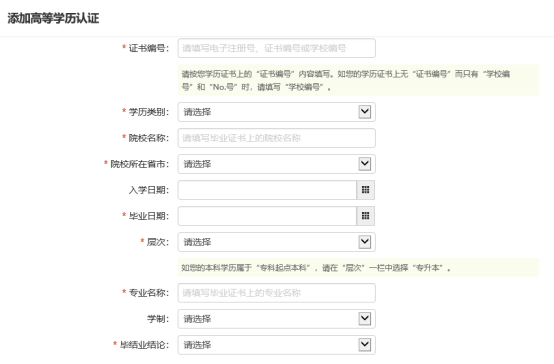The image size is (554, 364).
Task: Click the 层次 dropdown arrow
Action: (365, 242)
